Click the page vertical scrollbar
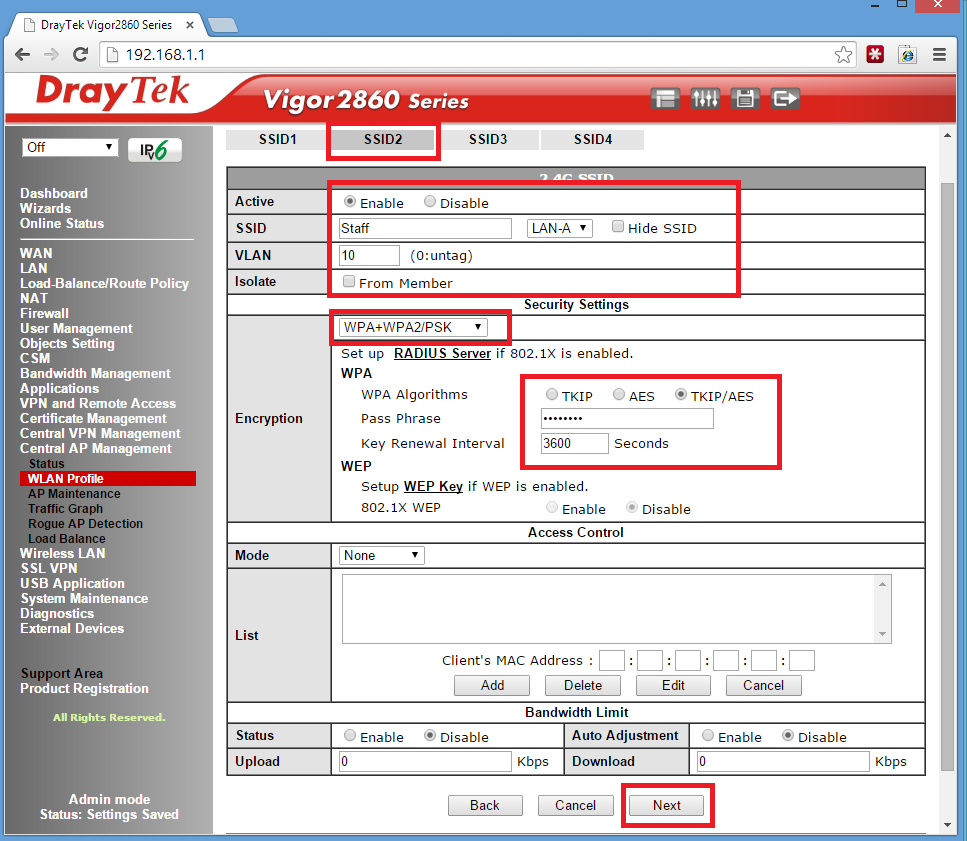Image resolution: width=967 pixels, height=841 pixels. point(947,477)
